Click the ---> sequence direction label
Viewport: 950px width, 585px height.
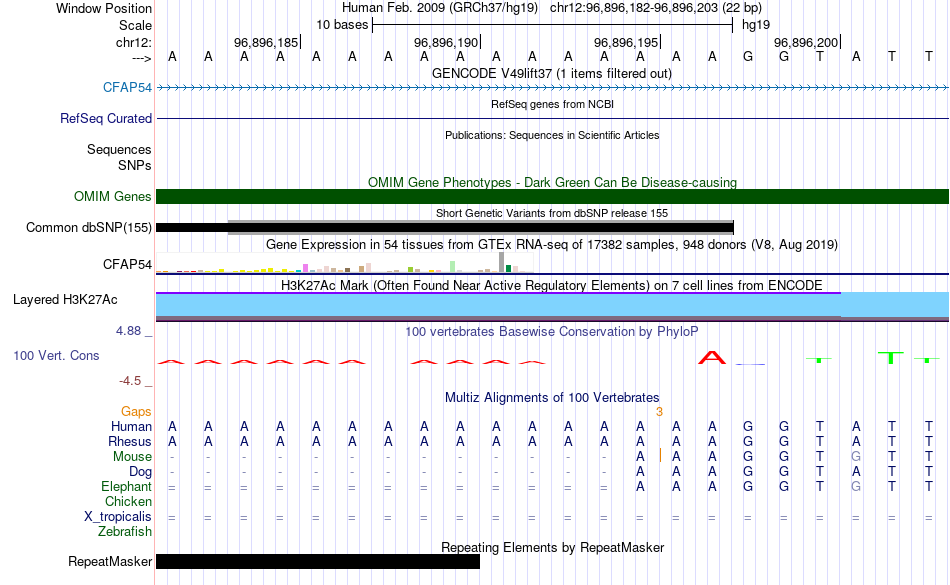click(x=141, y=58)
